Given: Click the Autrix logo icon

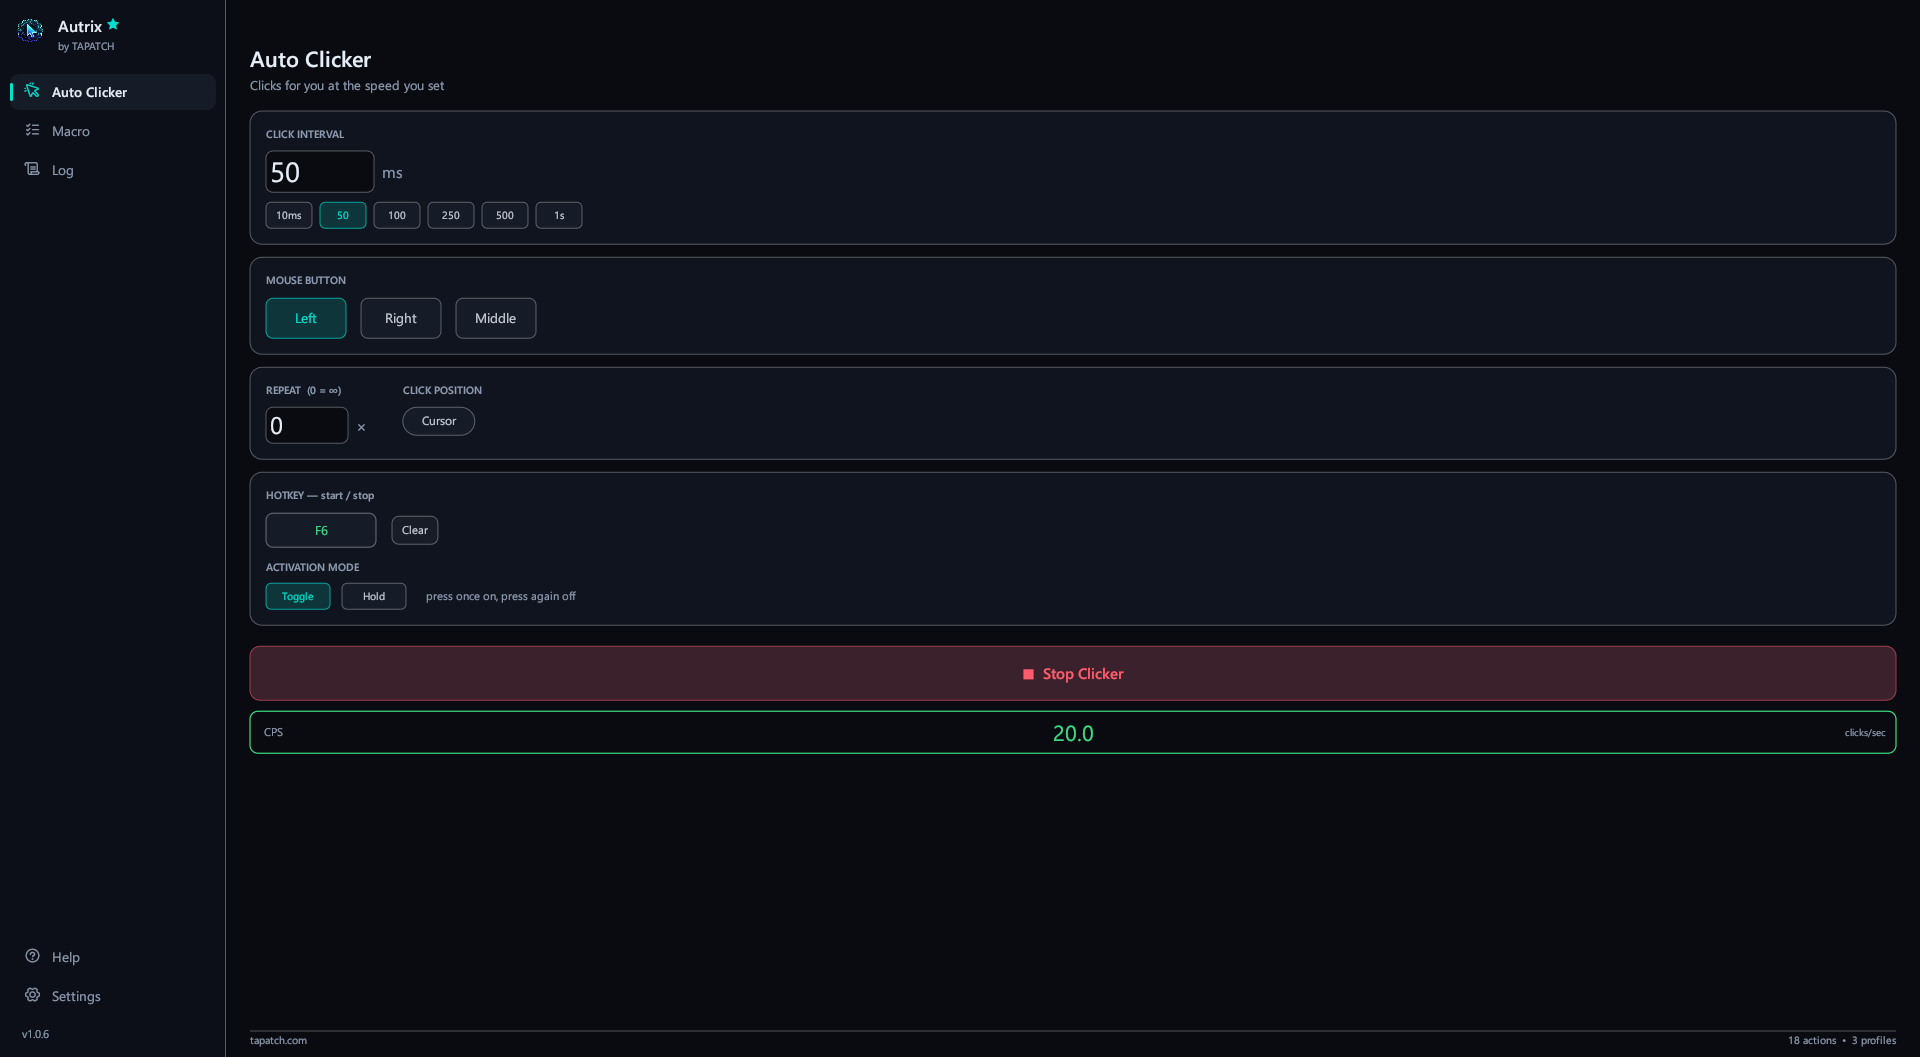Looking at the screenshot, I should [30, 31].
